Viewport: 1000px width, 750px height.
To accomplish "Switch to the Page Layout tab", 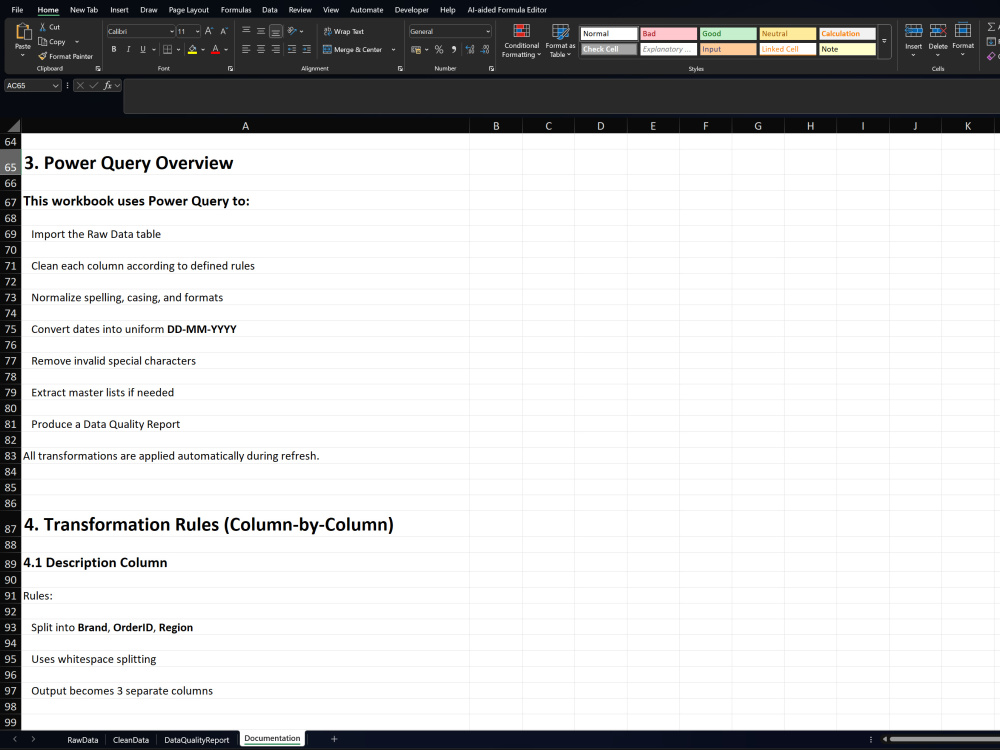I will point(189,10).
